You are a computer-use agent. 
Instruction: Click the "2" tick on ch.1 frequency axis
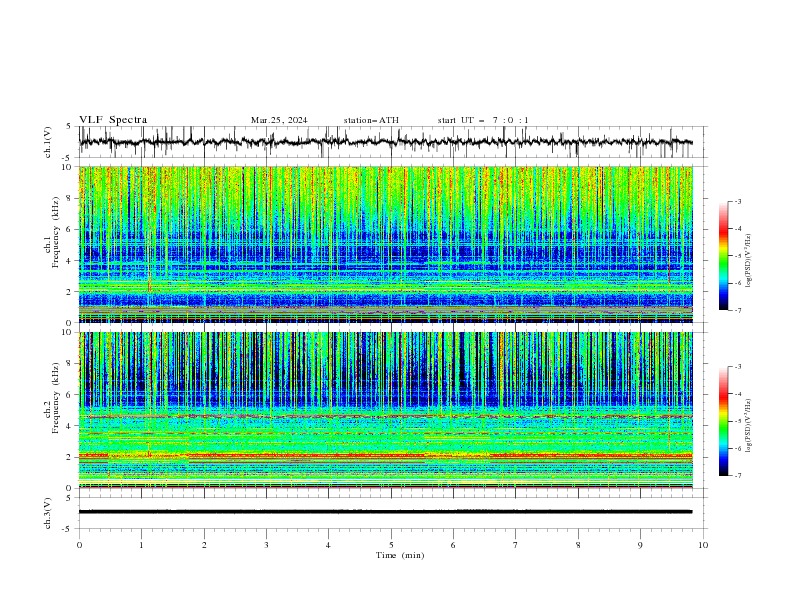click(71, 292)
